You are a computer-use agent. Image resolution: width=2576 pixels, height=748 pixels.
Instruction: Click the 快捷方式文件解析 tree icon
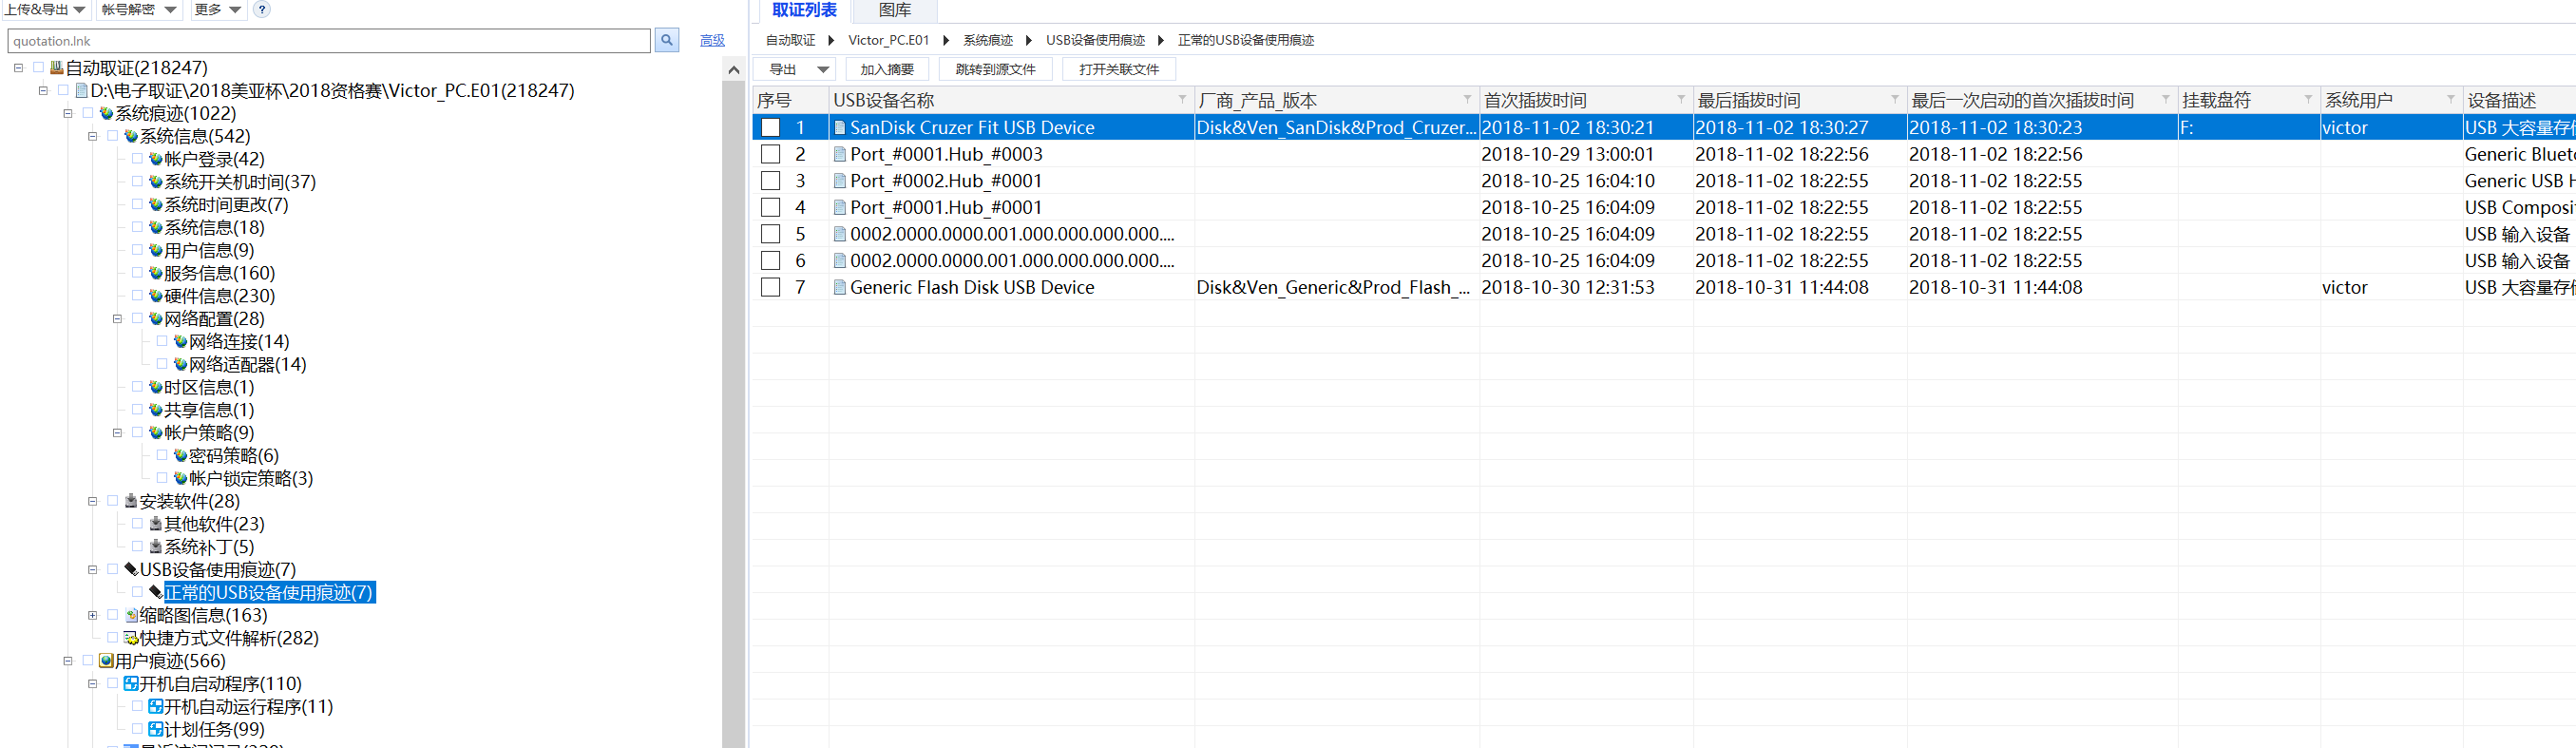pos(131,638)
